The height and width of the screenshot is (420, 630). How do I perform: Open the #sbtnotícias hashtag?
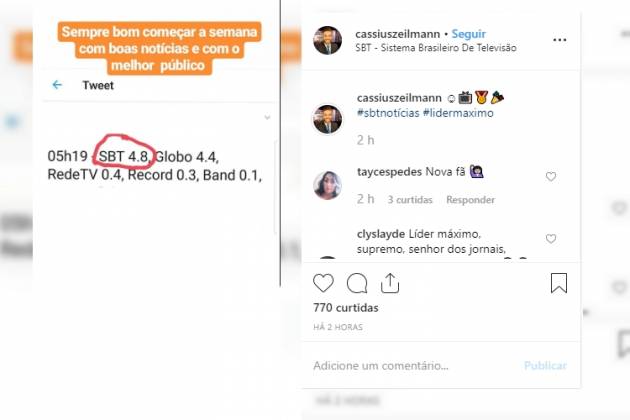pyautogui.click(x=388, y=113)
